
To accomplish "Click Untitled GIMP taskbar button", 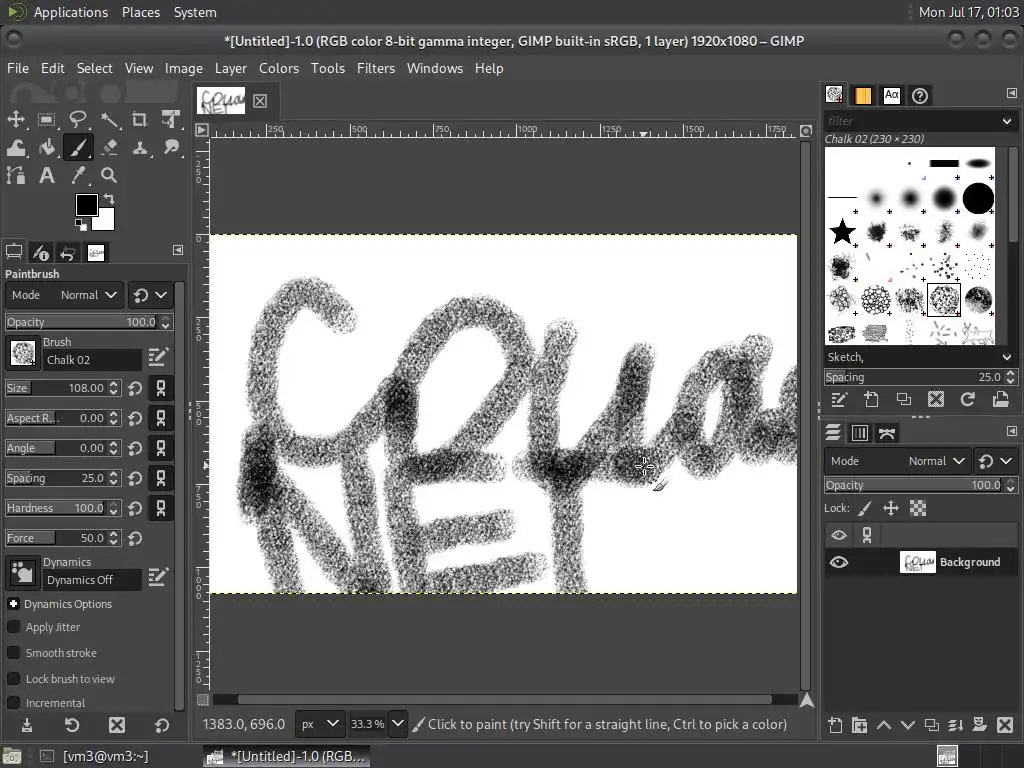I will click(287, 756).
